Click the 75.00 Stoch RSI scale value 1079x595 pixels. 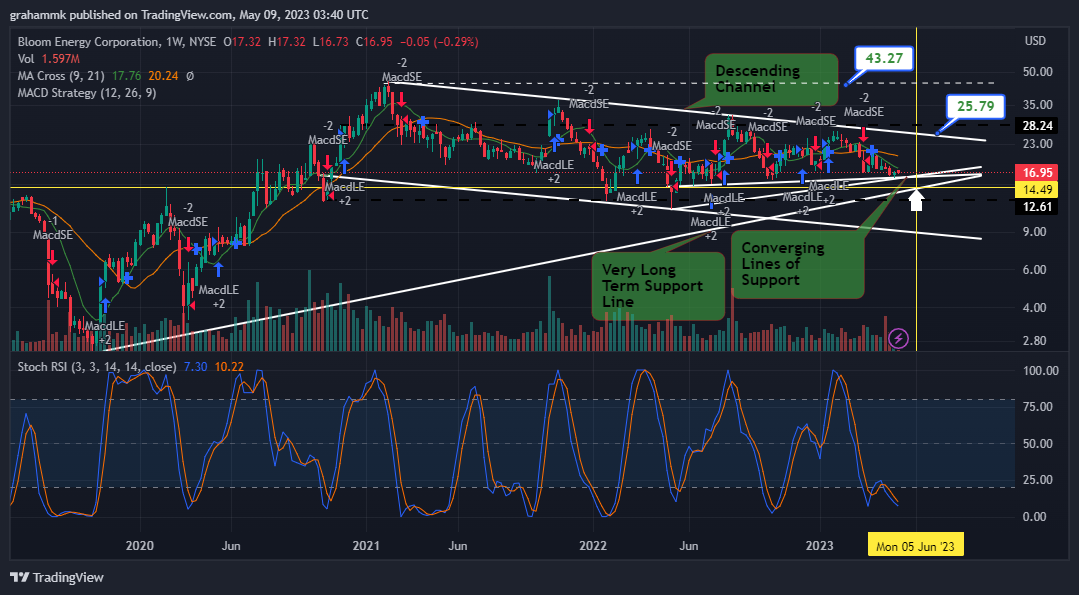click(1038, 407)
